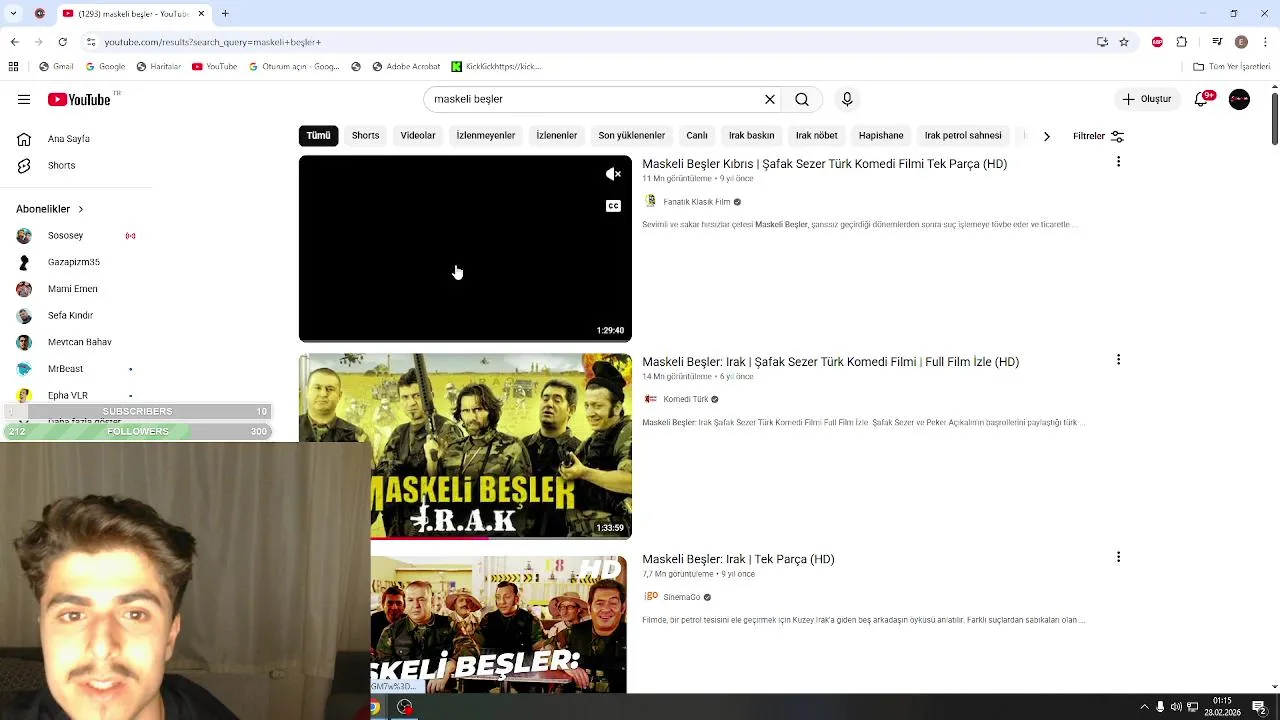The image size is (1280, 720).
Task: Select the Tümü chip
Action: pos(318,135)
